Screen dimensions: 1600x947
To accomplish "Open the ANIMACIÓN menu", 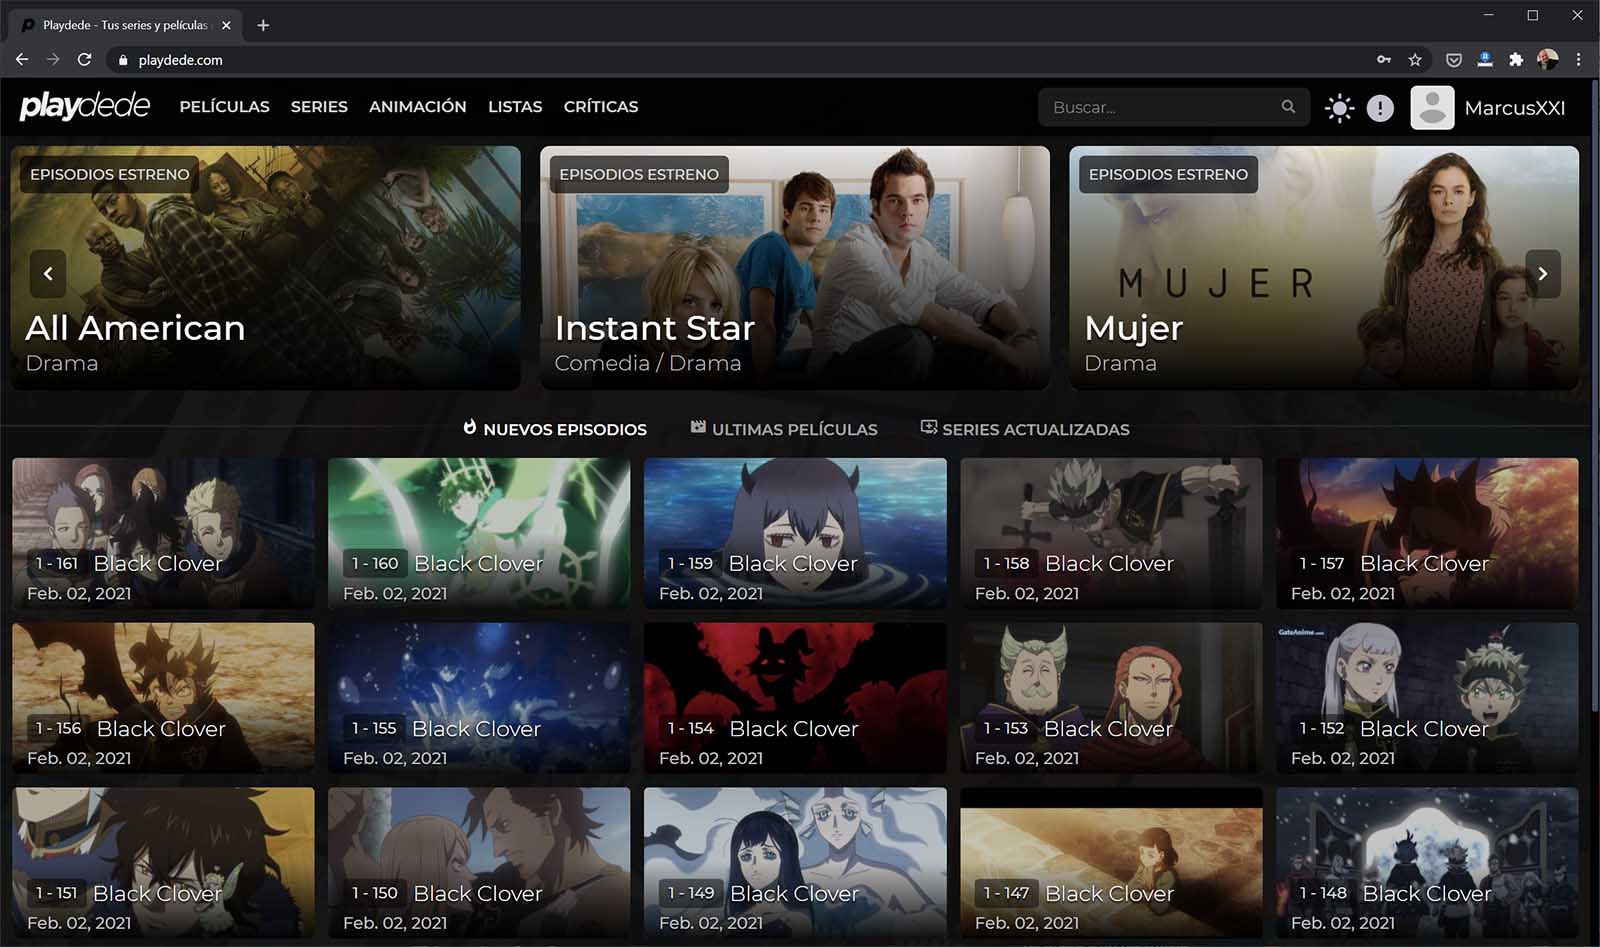I will click(x=418, y=107).
